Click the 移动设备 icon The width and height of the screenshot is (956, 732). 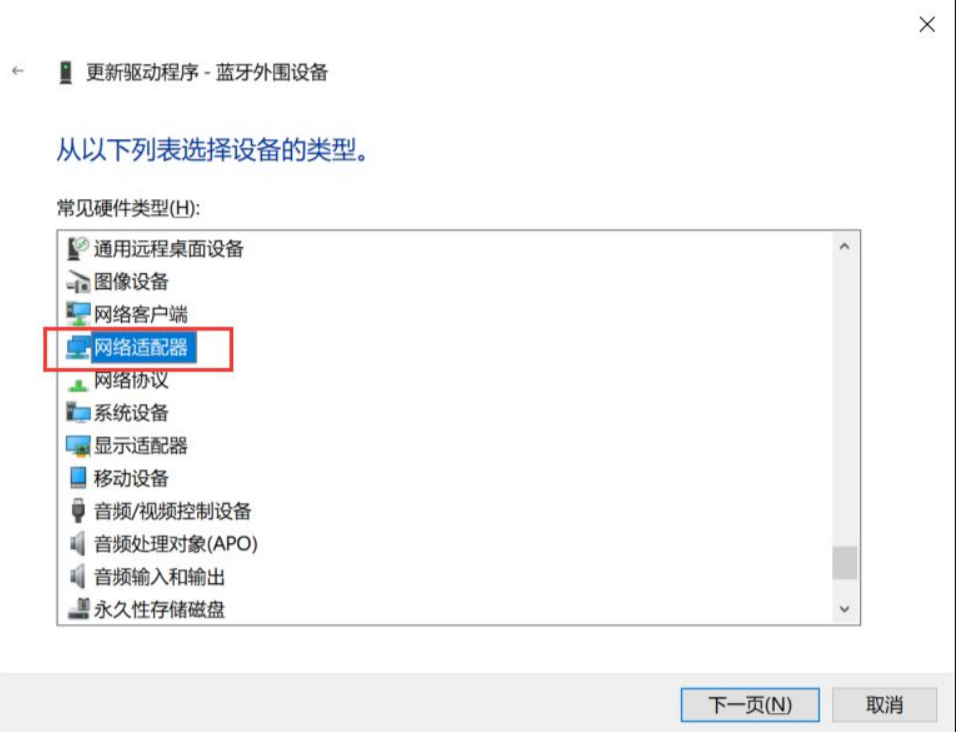[x=78, y=478]
